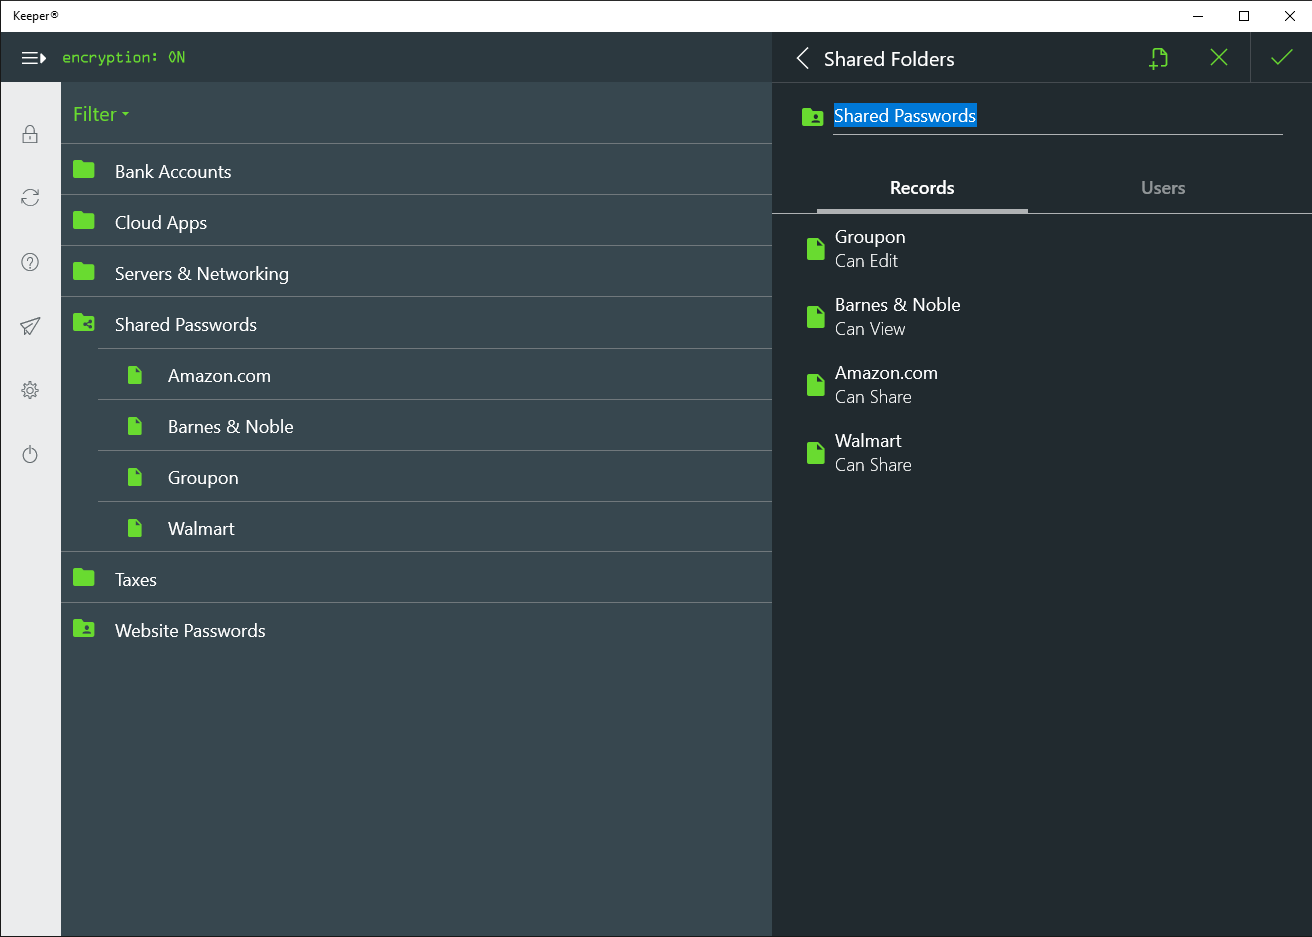Confirm changes with the checkmark icon

[x=1281, y=58]
